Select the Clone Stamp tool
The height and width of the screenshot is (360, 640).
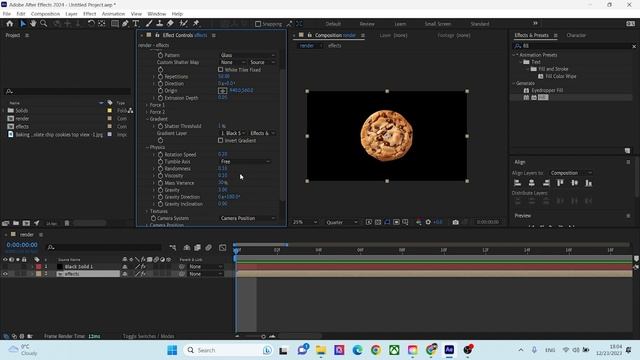[x=160, y=24]
